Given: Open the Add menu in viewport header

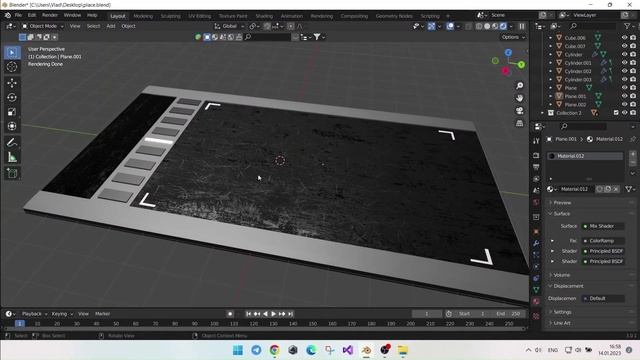Looking at the screenshot, I should tap(111, 26).
